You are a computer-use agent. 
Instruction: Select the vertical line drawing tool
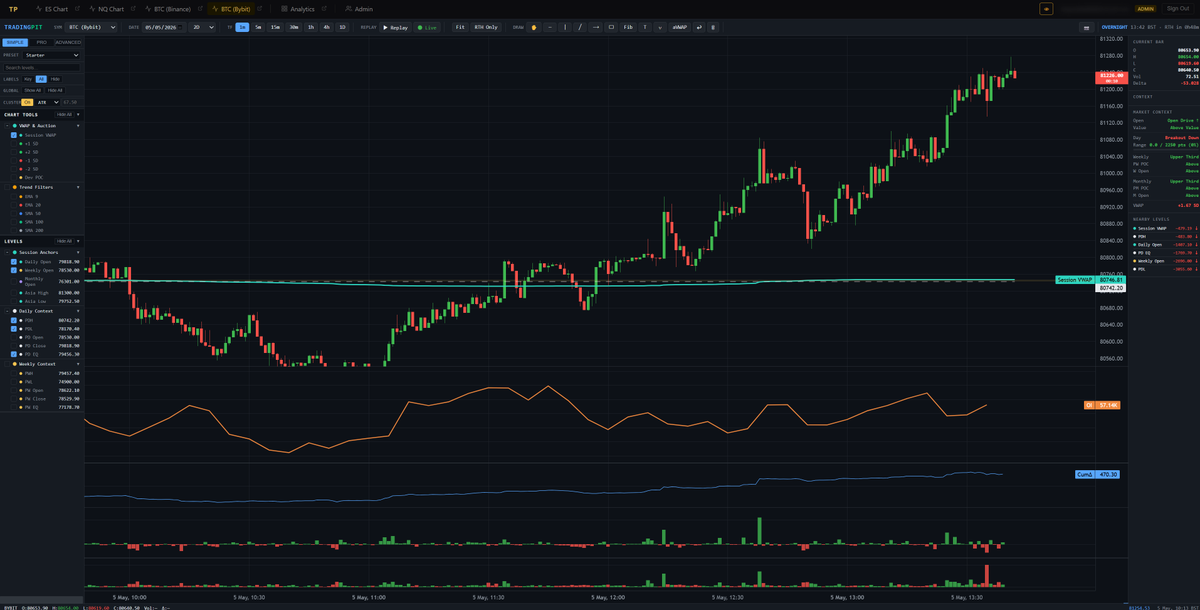(565, 27)
